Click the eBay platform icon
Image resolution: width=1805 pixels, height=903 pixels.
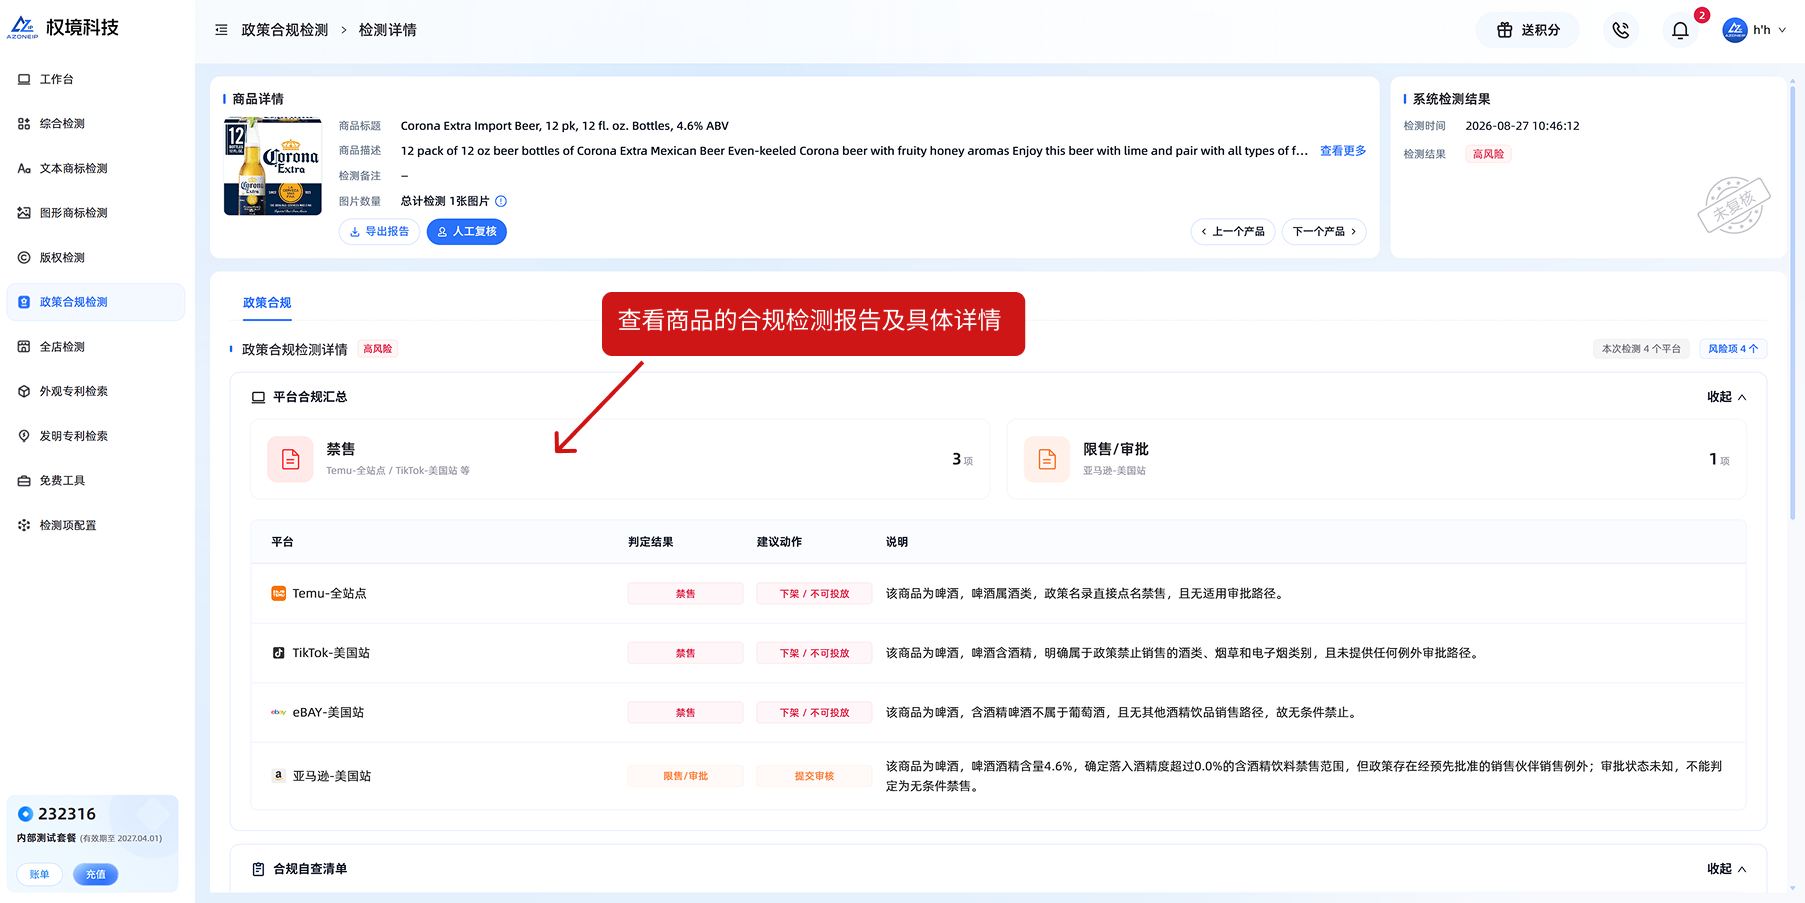point(279,713)
